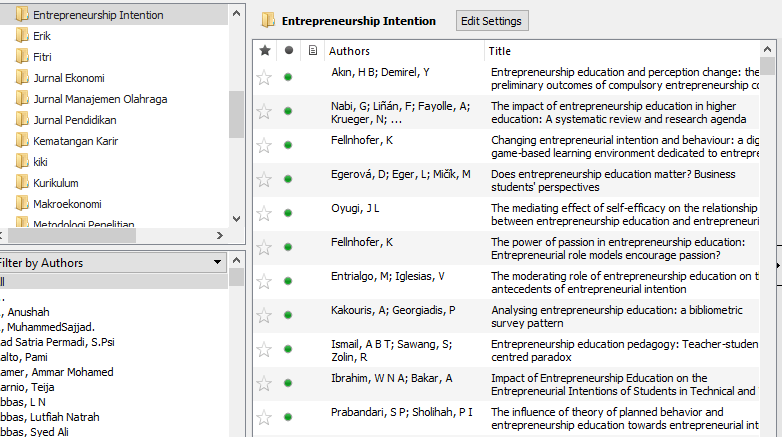Click the document type column header icon
The height and width of the screenshot is (437, 782).
[x=313, y=51]
